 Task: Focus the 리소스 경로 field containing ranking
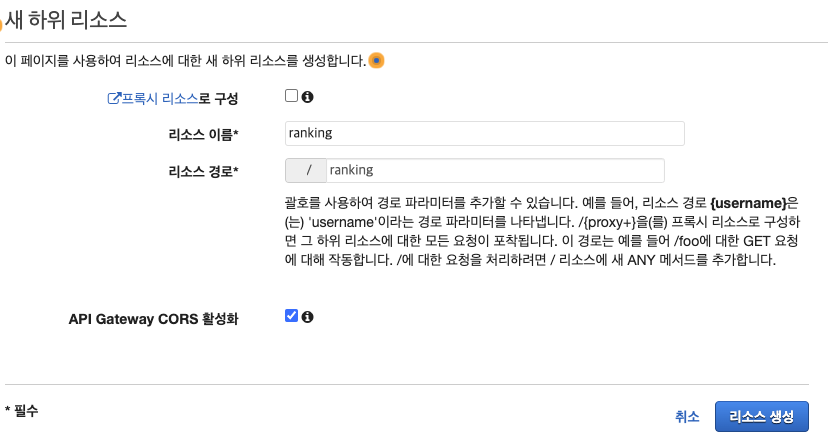coord(495,170)
